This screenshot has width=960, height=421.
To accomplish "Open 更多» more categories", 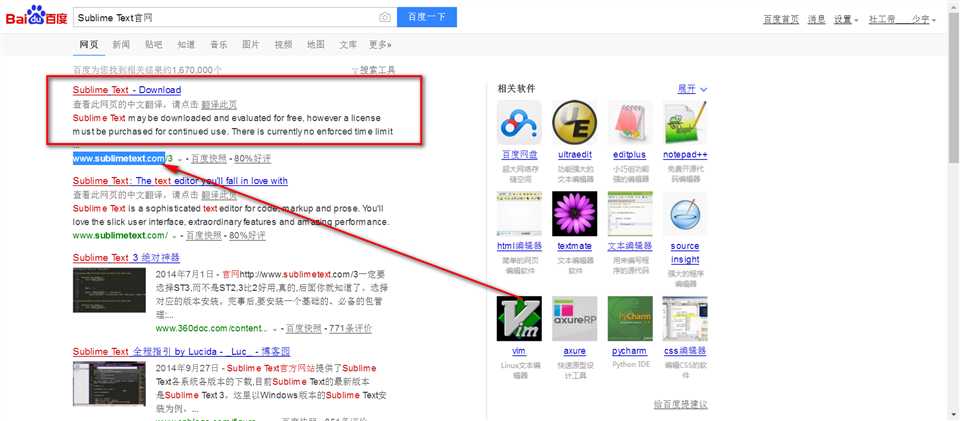I will tap(380, 45).
